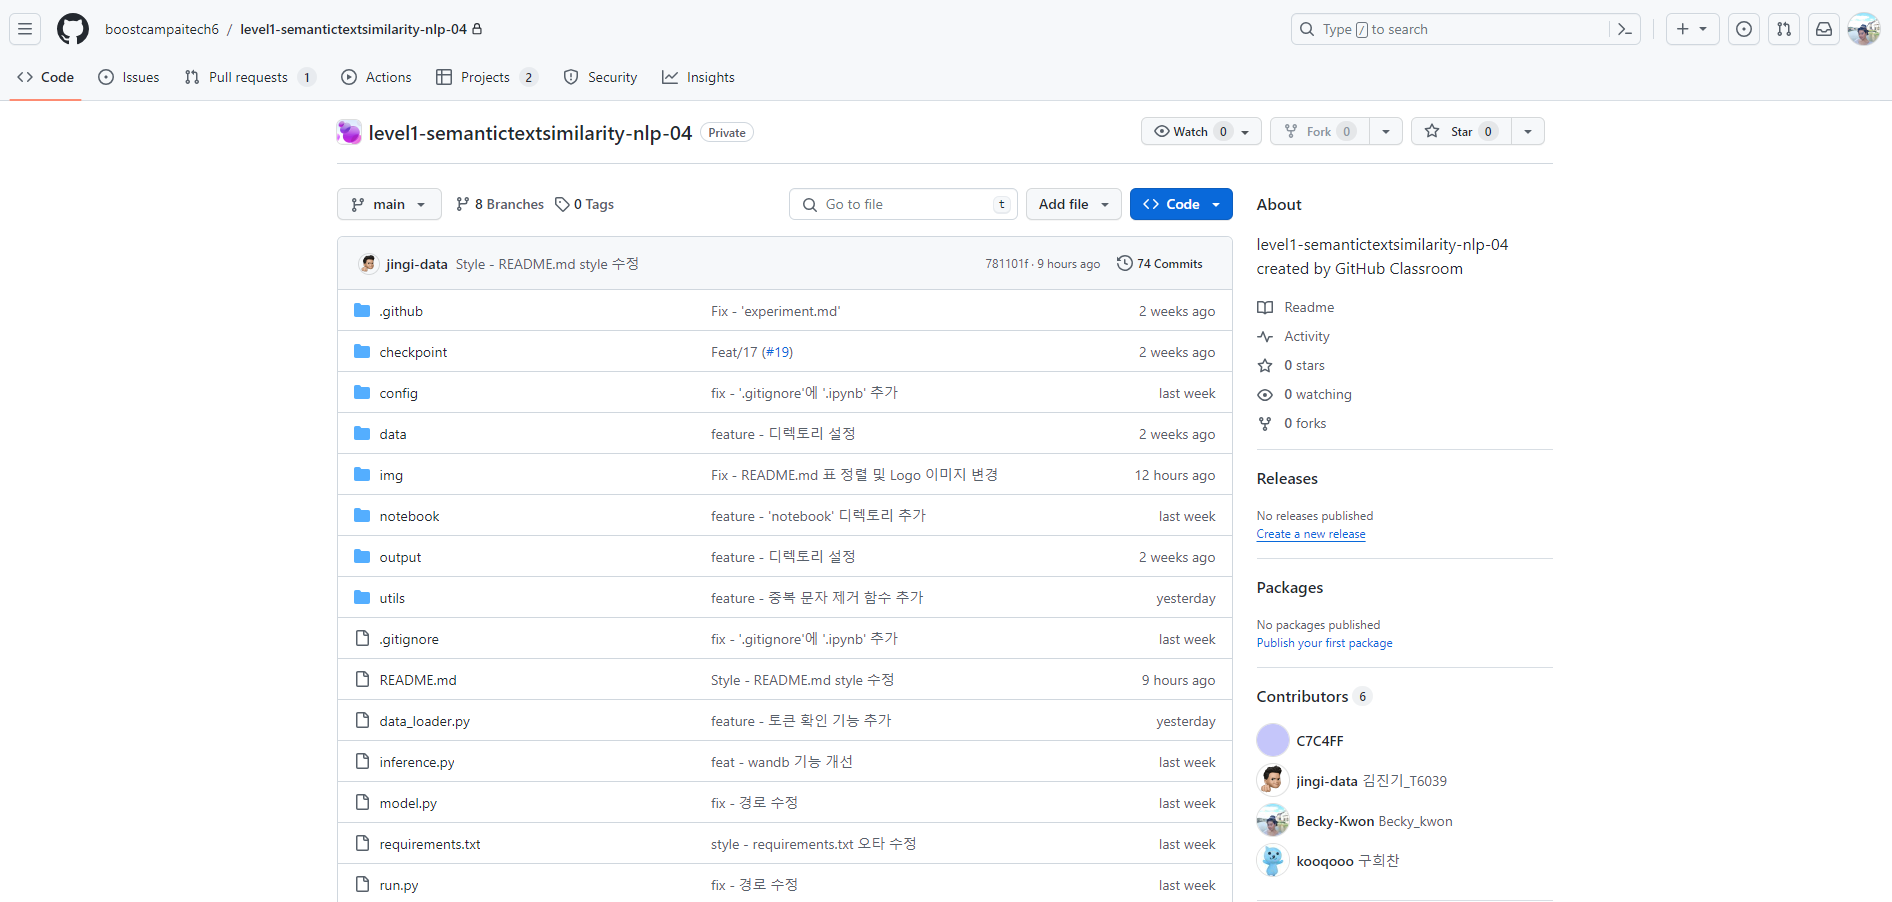Screen dimensions: 1892x902
Task: Click jingi-data avatar in latest commit
Action: (x=368, y=264)
